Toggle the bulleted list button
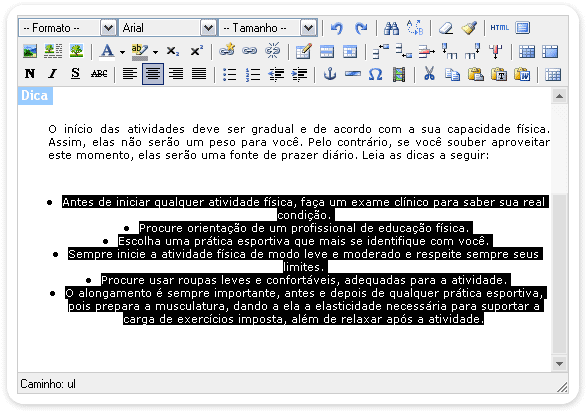 tap(229, 74)
